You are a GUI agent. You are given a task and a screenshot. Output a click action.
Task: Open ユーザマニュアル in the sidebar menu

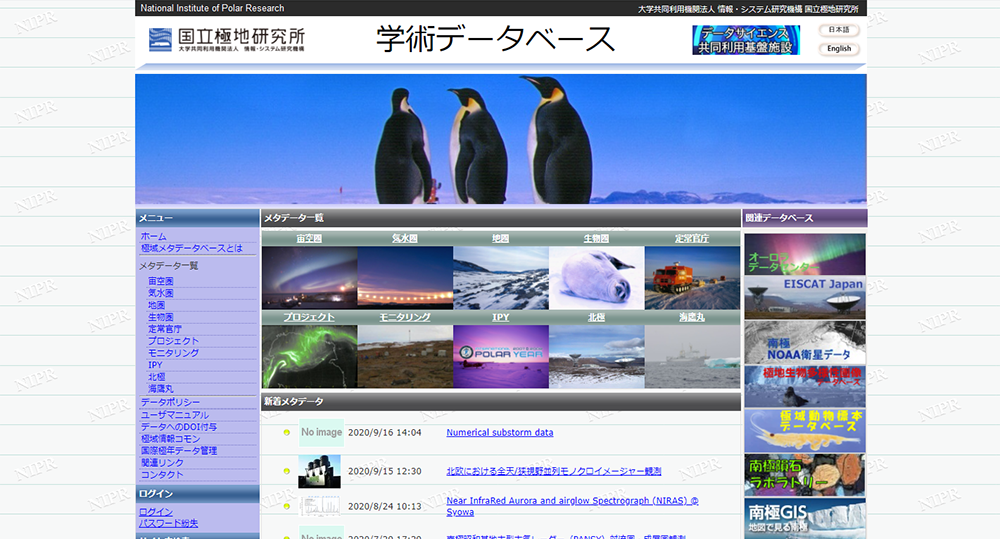pos(174,415)
